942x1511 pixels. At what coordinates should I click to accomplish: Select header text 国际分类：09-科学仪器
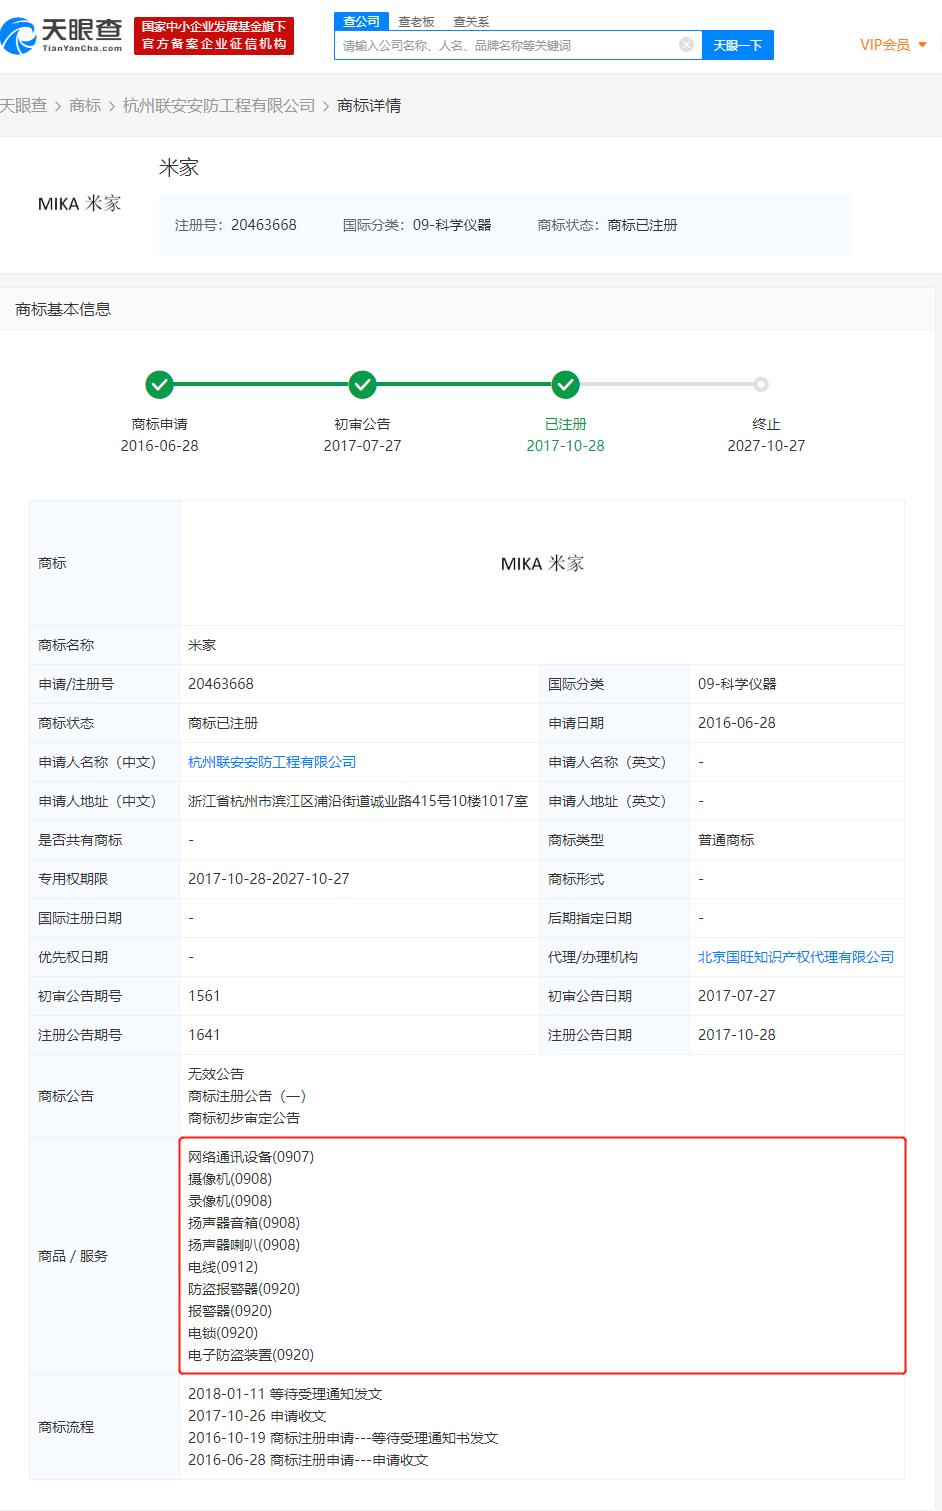click(x=417, y=225)
